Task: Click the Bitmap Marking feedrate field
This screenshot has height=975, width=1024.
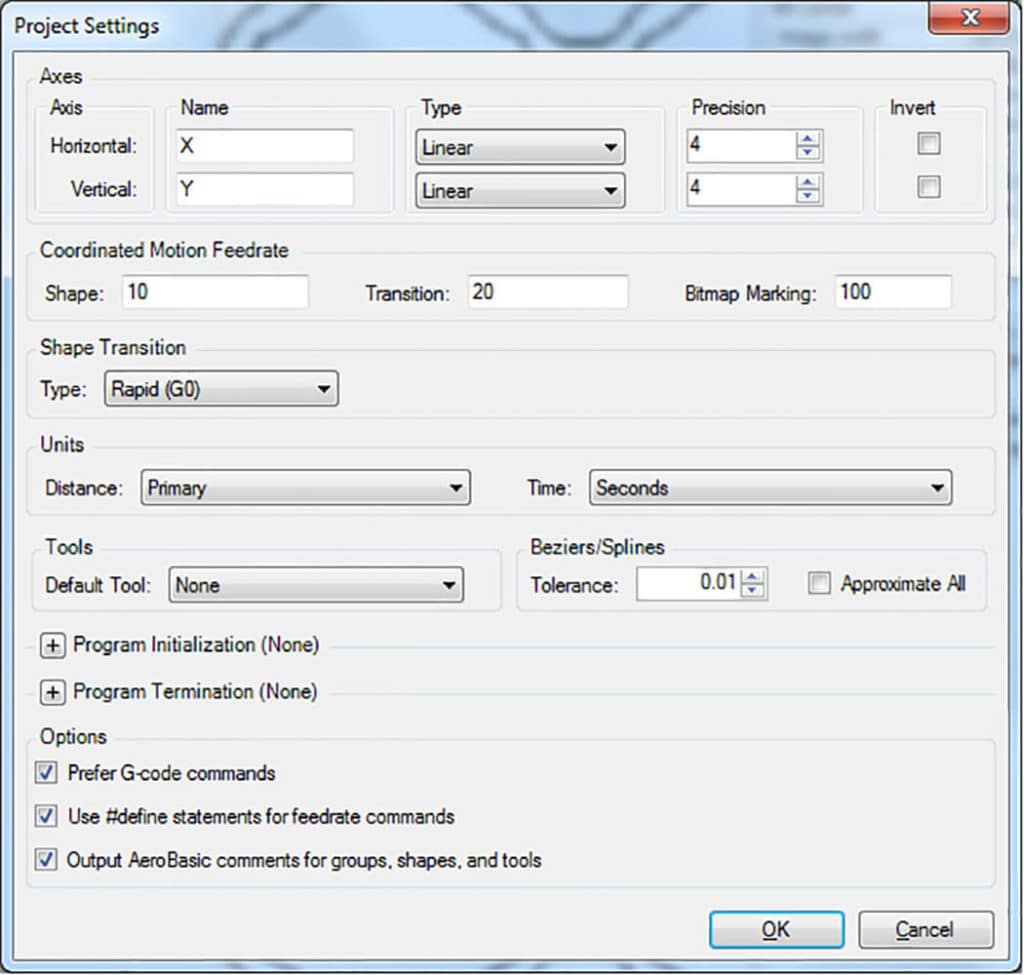Action: tap(893, 291)
